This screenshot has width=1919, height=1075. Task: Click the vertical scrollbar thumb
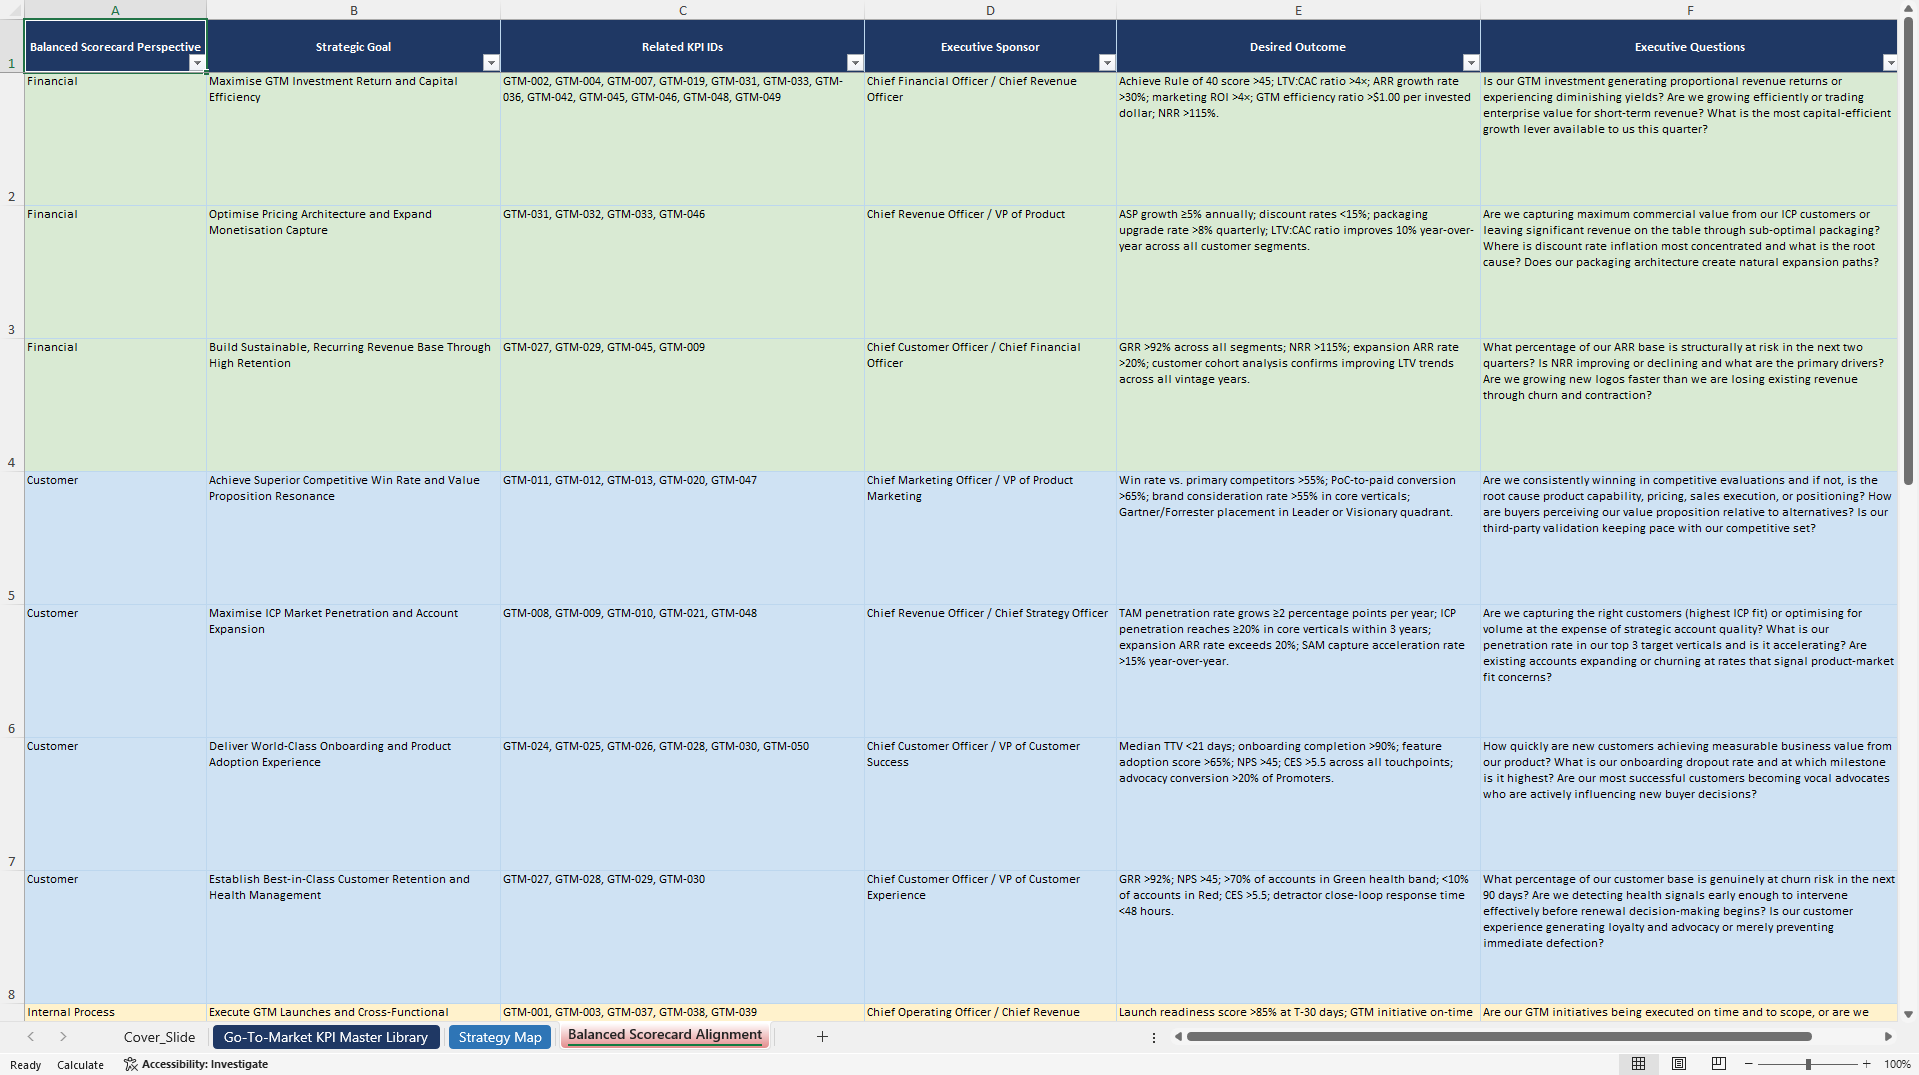pyautogui.click(x=1909, y=250)
